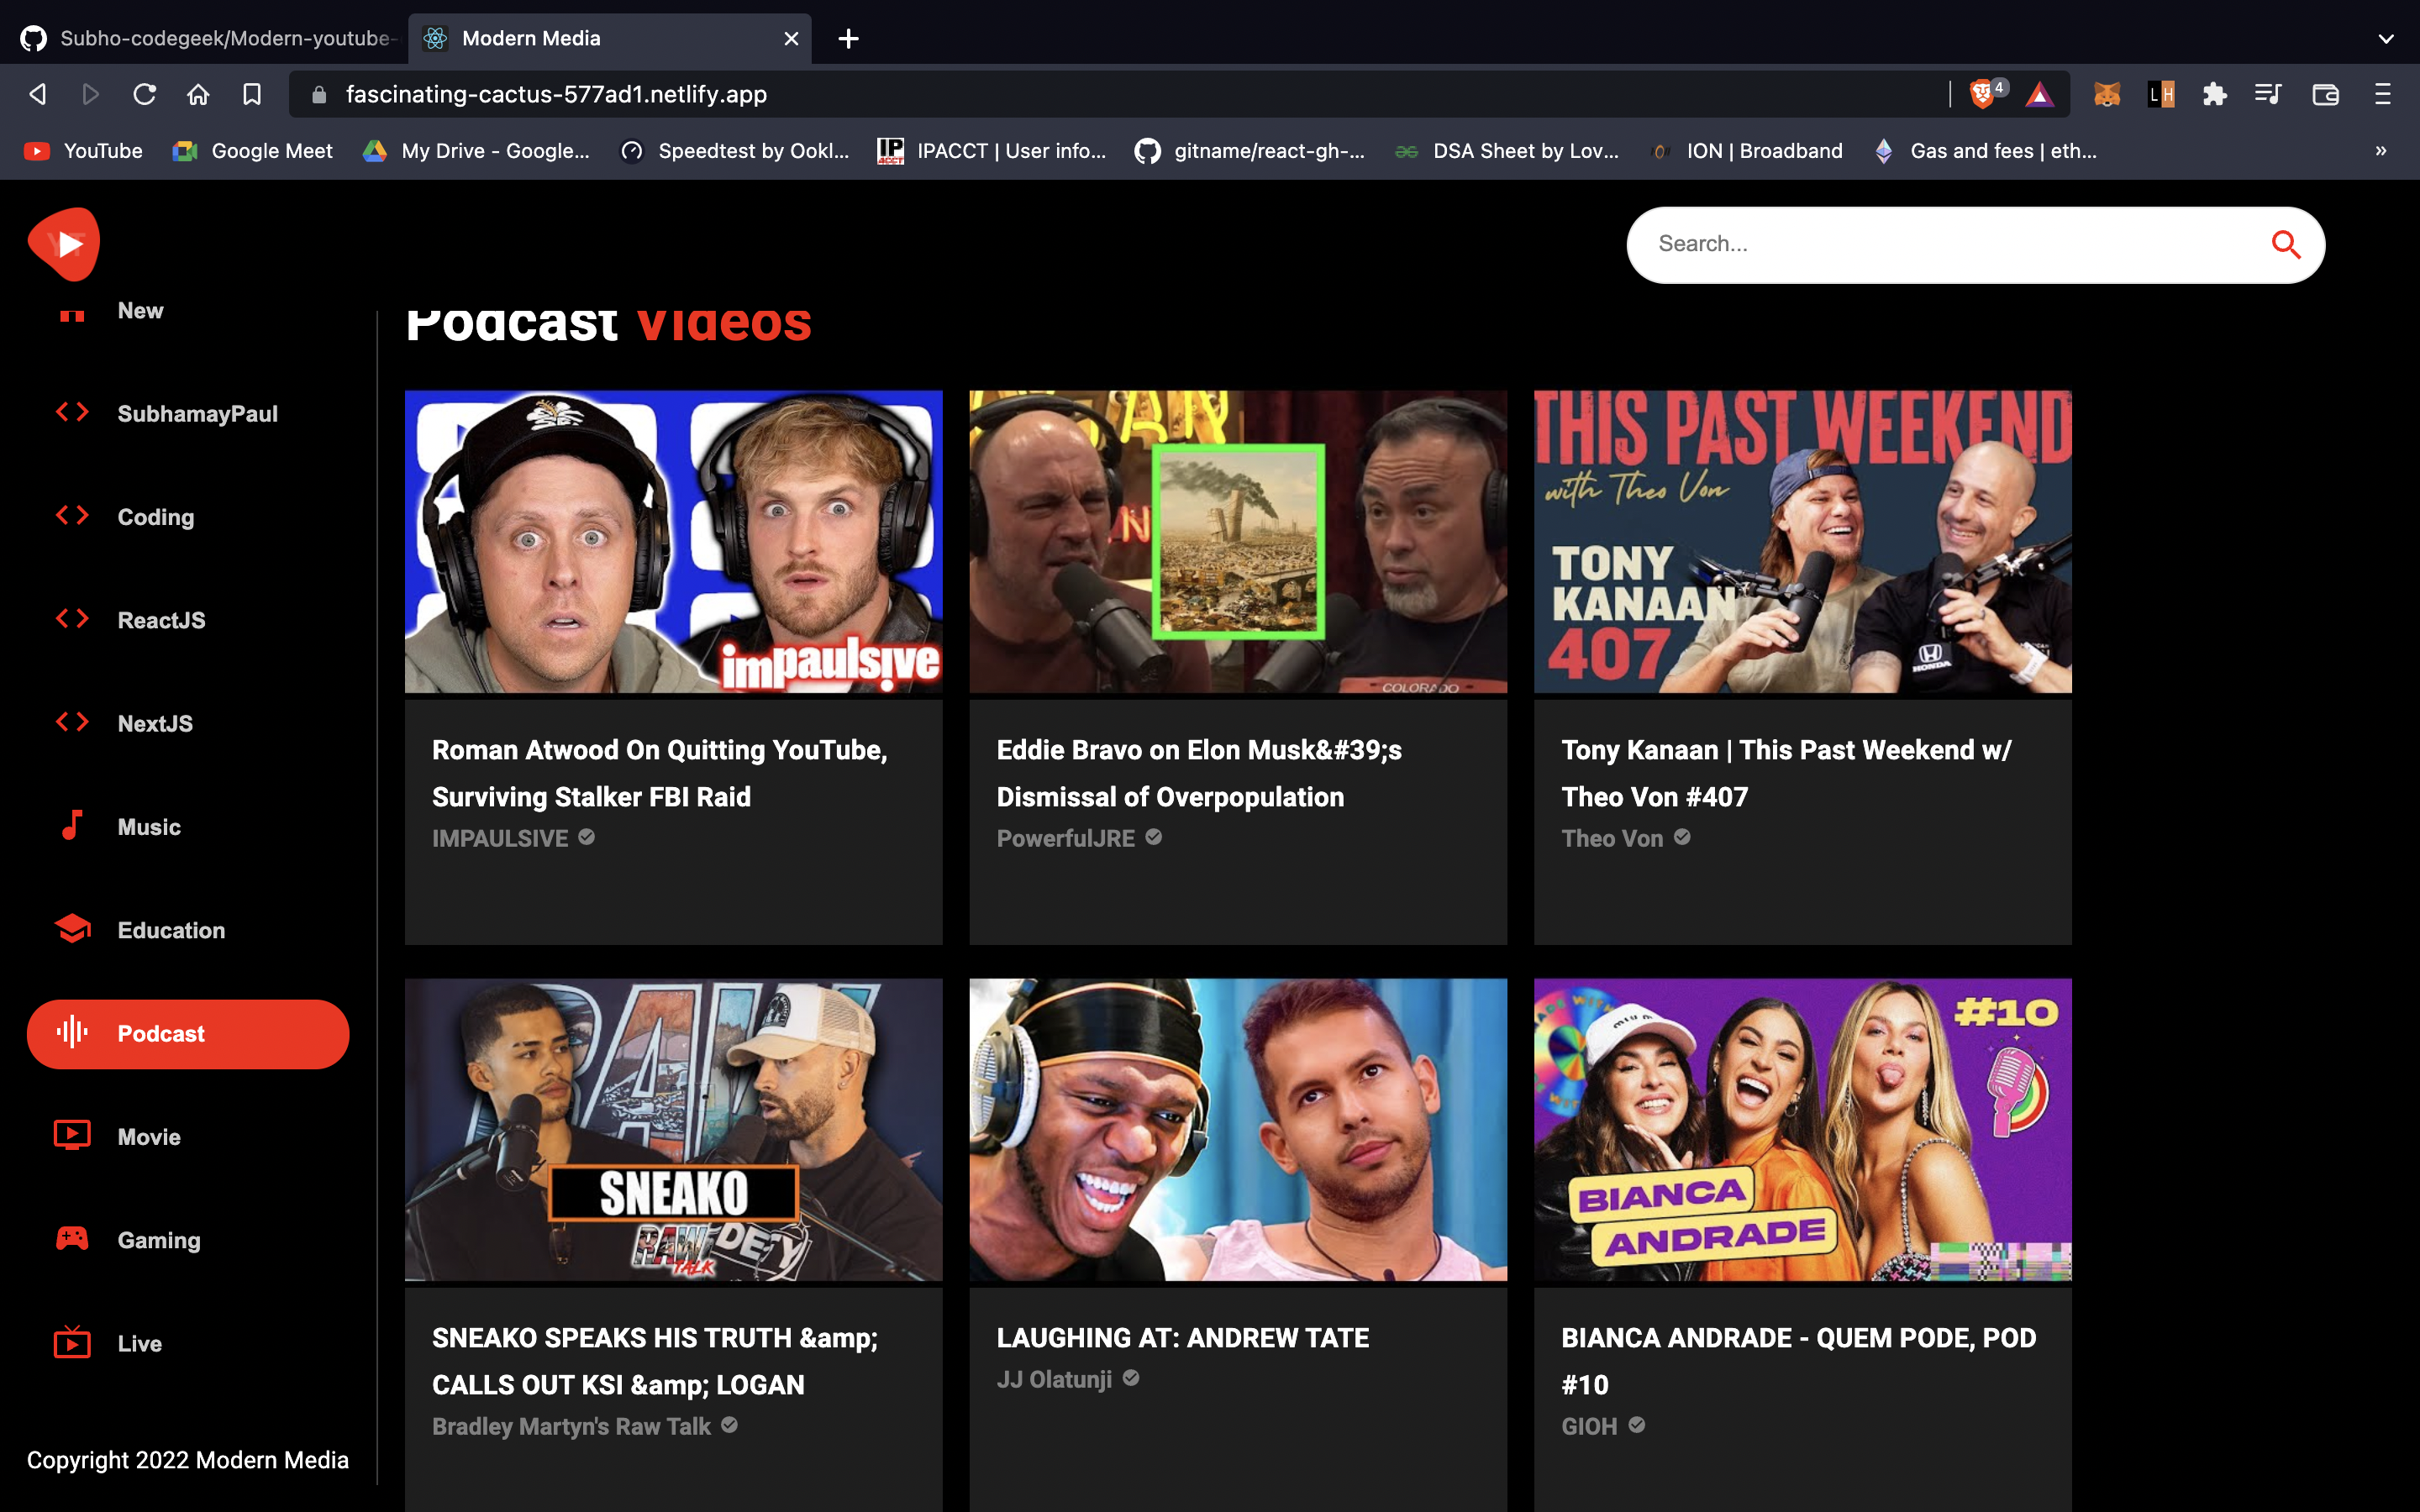Open the Music category in sidebar

click(148, 827)
